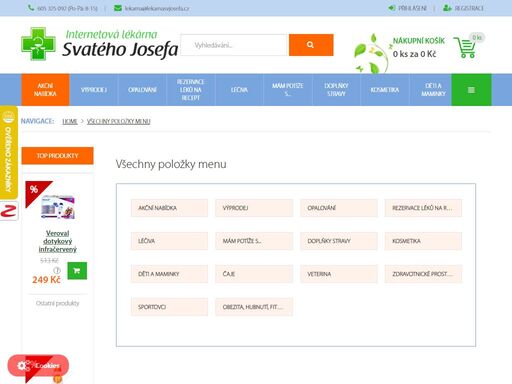
Task: Open Opalování in navigation bar
Action: 142,90
